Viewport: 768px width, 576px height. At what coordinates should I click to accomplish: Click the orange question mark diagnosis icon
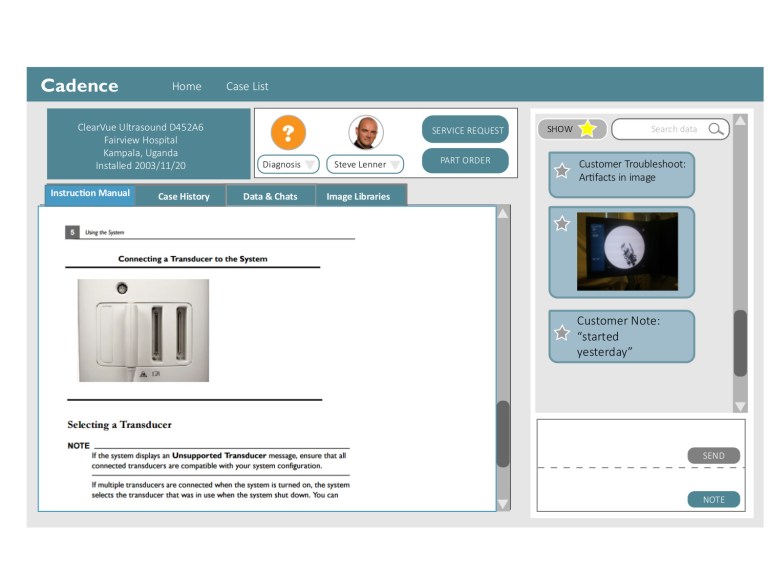[x=288, y=133]
